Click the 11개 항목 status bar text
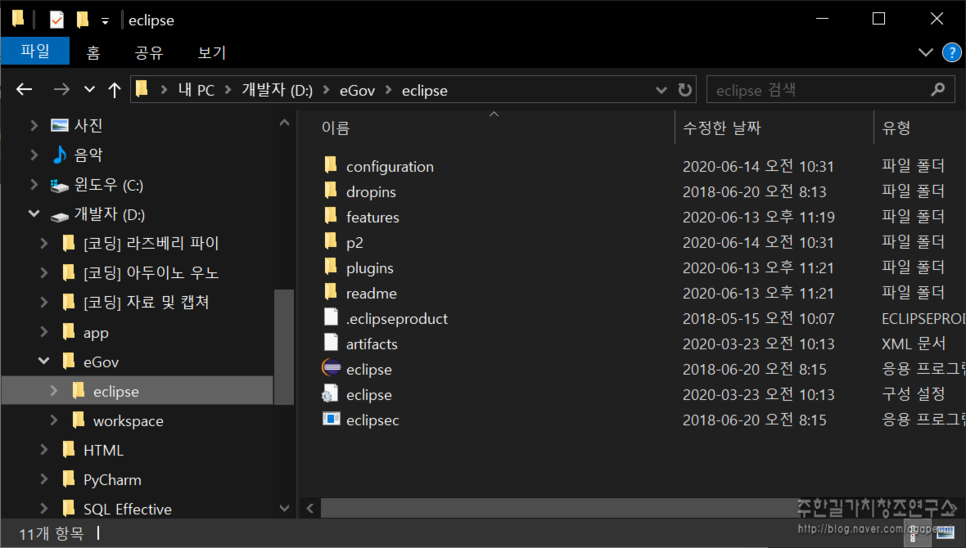Viewport: 966px width, 548px height. coord(51,534)
